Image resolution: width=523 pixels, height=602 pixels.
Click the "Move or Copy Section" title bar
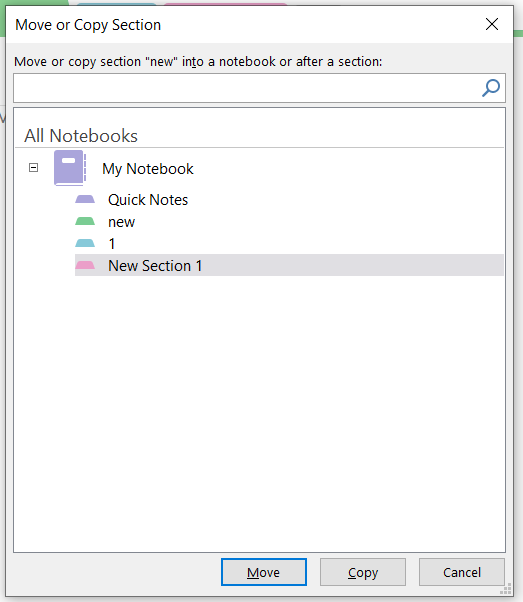(246, 25)
